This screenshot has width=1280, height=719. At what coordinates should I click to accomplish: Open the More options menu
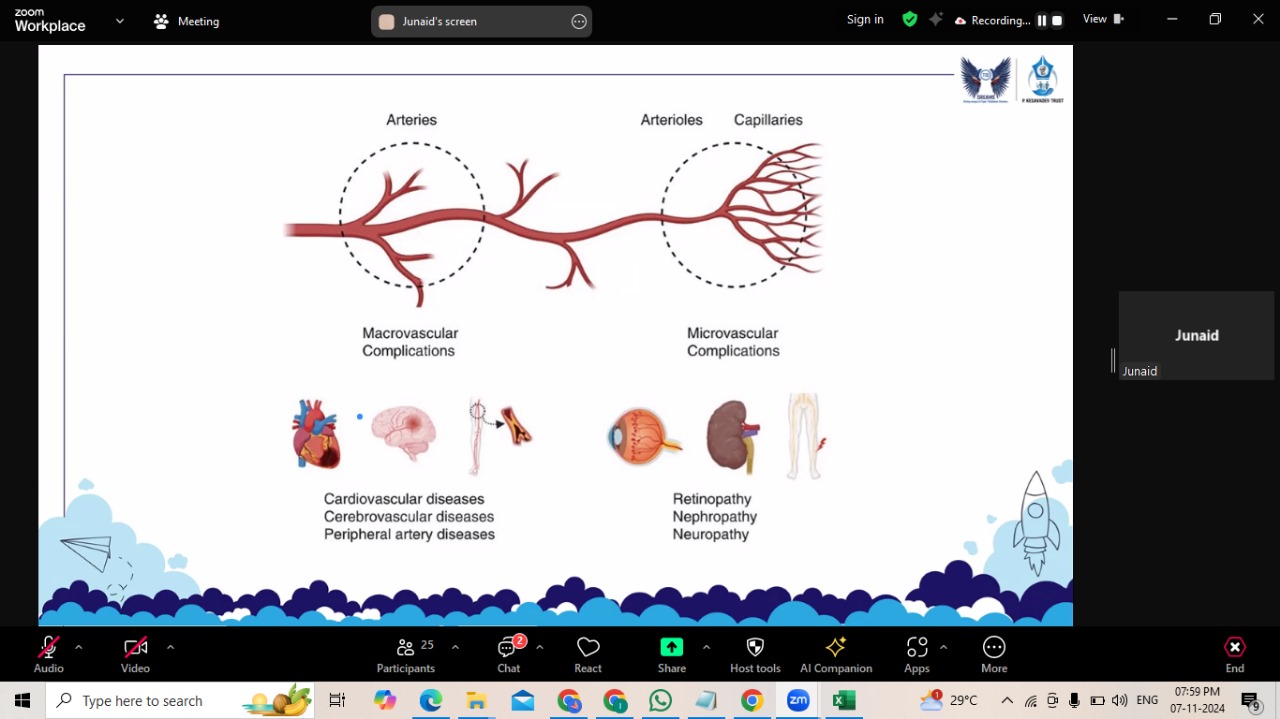[994, 655]
